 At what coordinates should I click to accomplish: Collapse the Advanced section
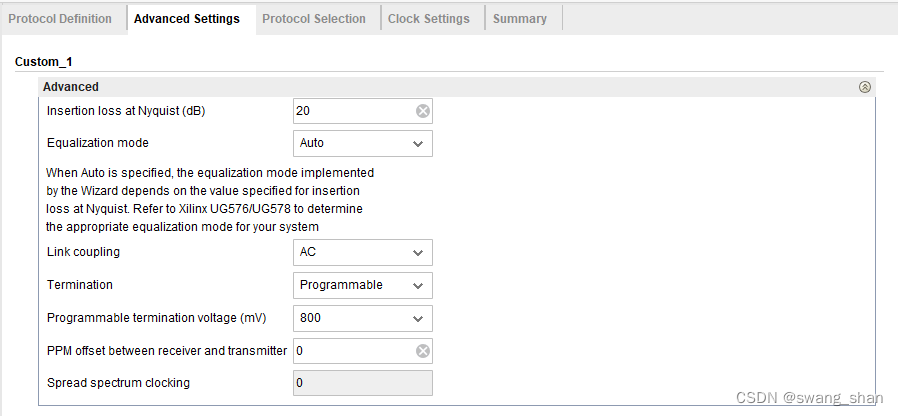[x=865, y=87]
